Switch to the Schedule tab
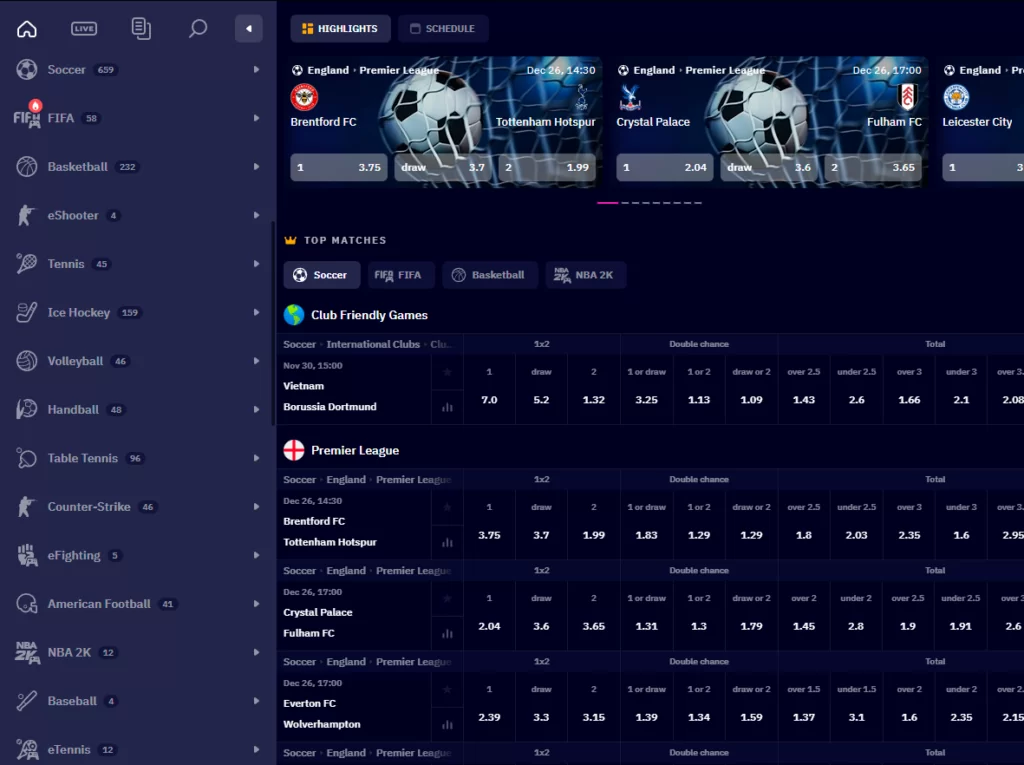This screenshot has width=1024, height=765. 443,29
